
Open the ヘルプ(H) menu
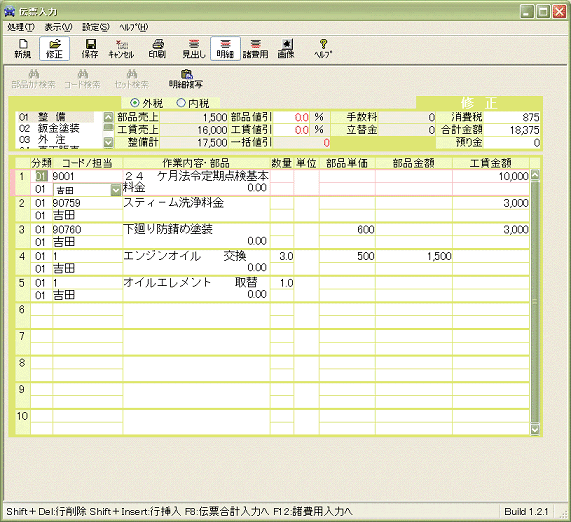point(134,27)
